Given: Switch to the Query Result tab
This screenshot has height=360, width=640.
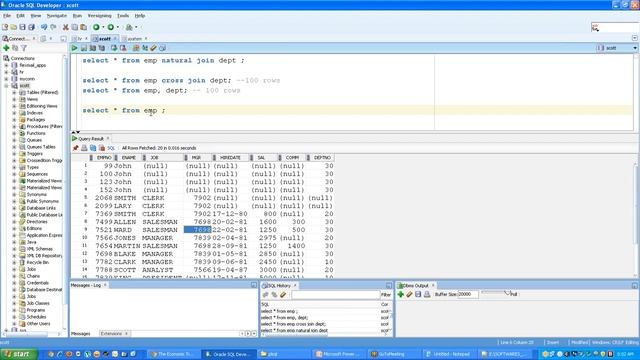Looking at the screenshot, I should [91, 139].
